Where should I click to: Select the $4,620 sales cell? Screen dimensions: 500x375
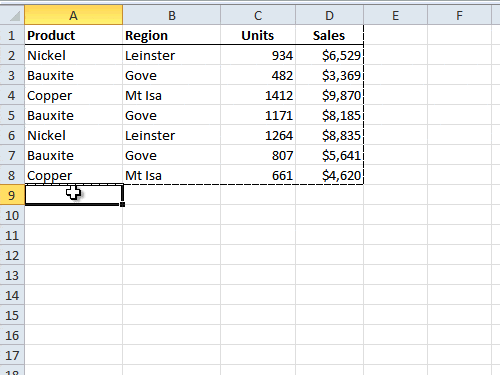(329, 175)
